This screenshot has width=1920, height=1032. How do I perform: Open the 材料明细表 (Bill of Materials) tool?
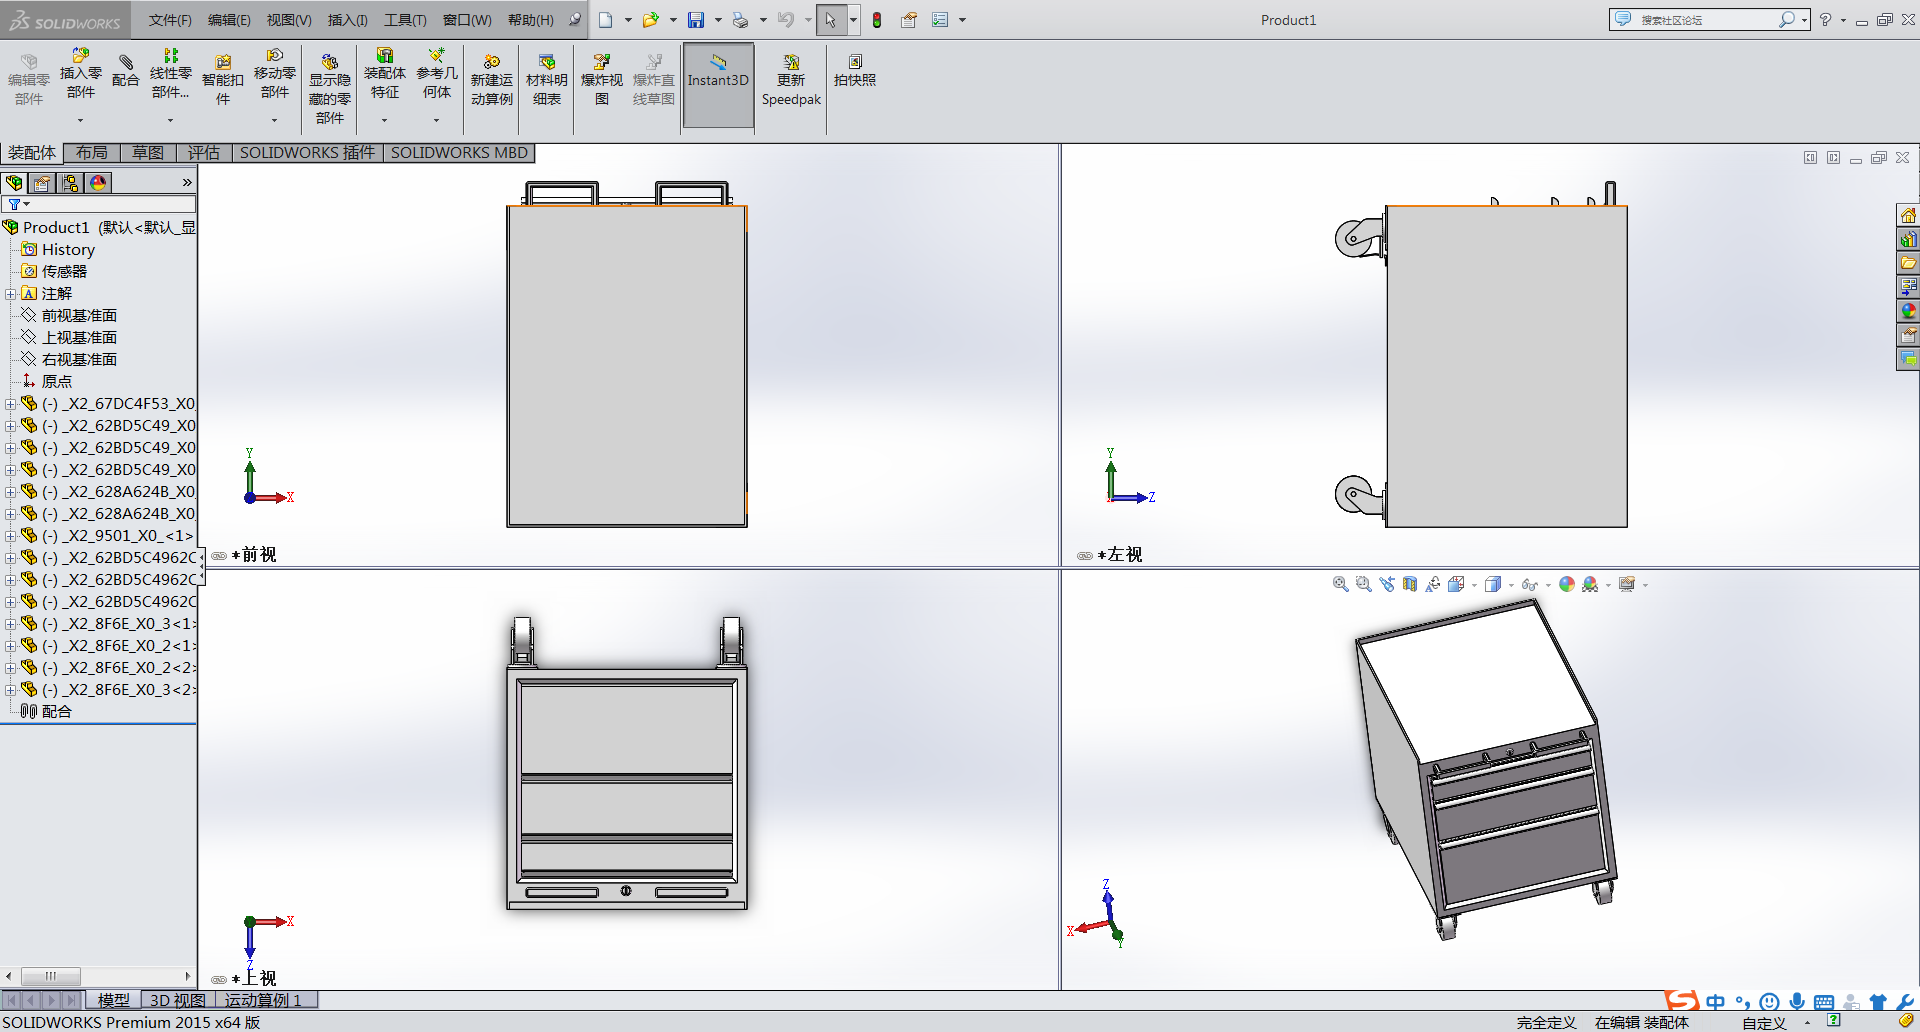547,81
